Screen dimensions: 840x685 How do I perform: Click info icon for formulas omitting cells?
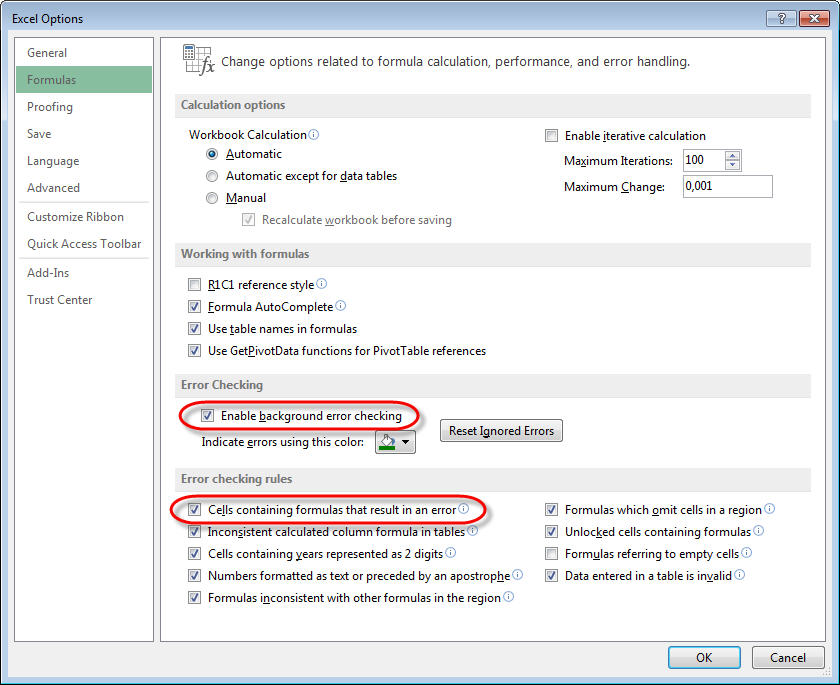click(769, 509)
